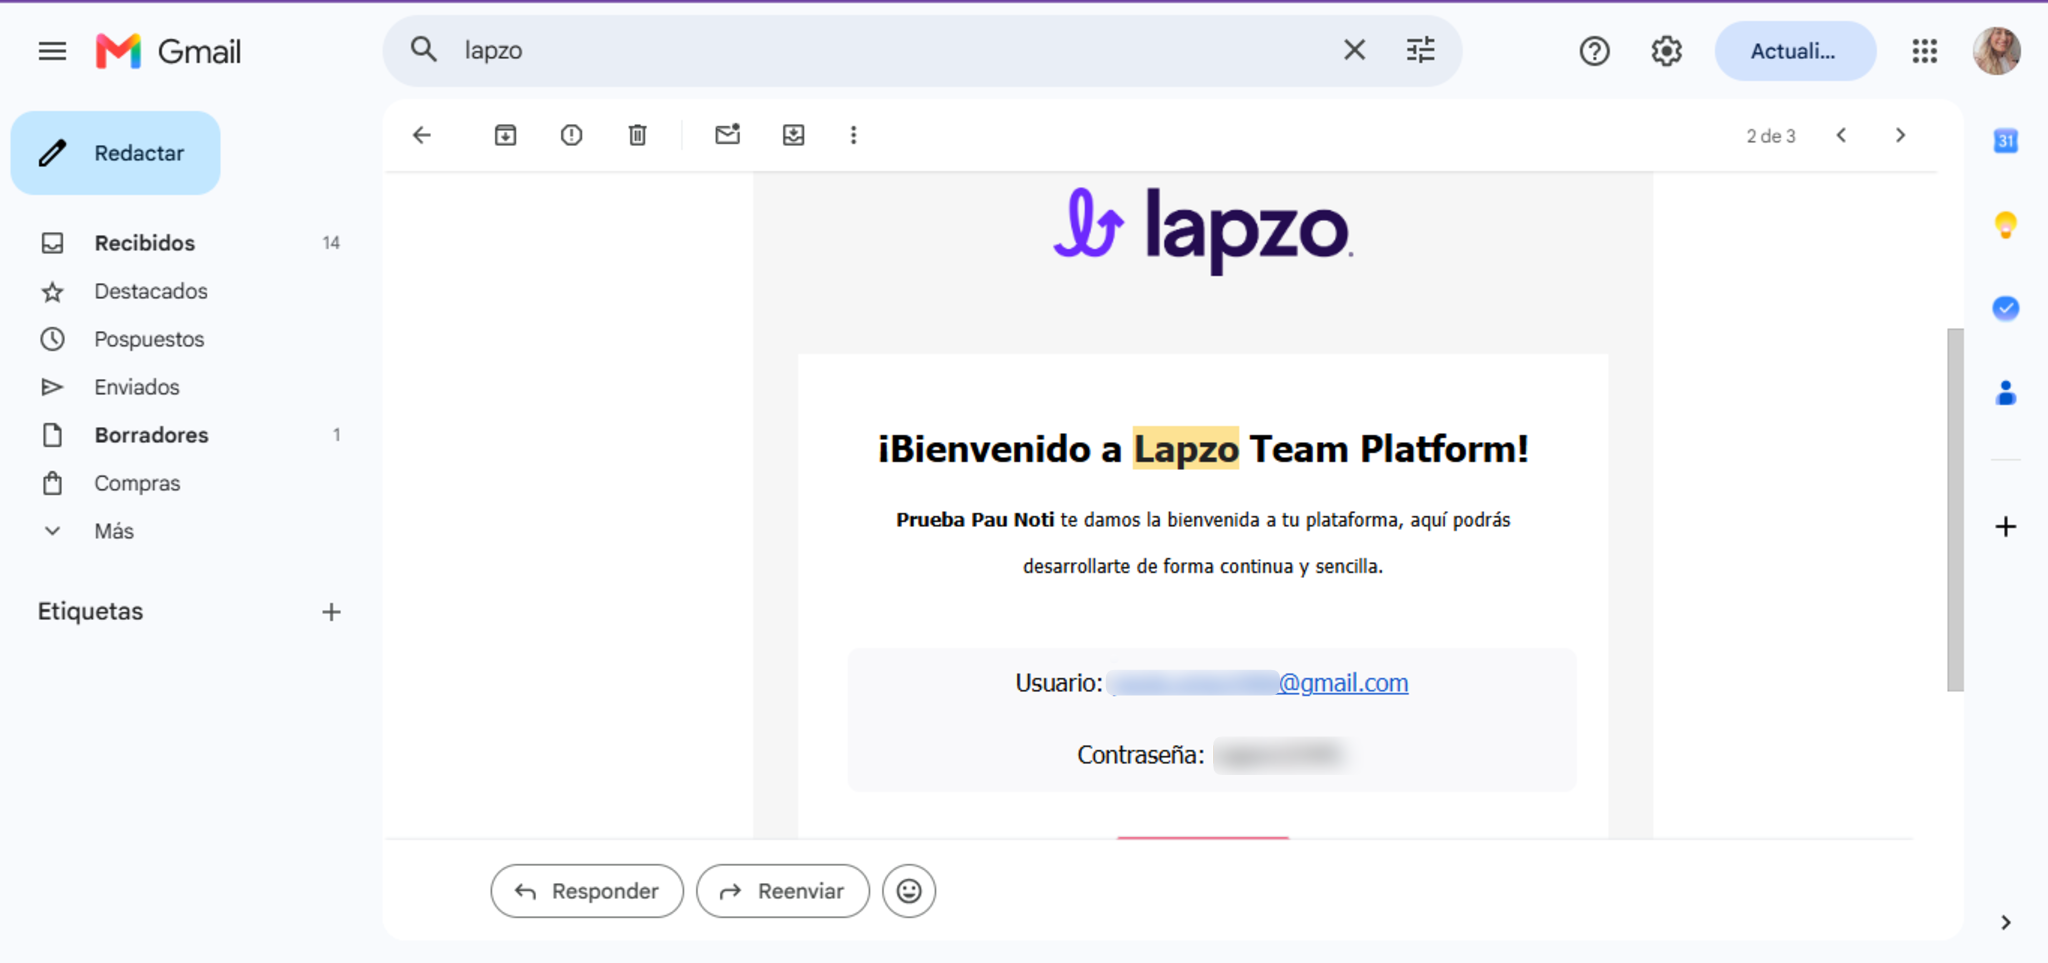Click the search magnifier icon
The width and height of the screenshot is (2048, 963).
(x=424, y=50)
